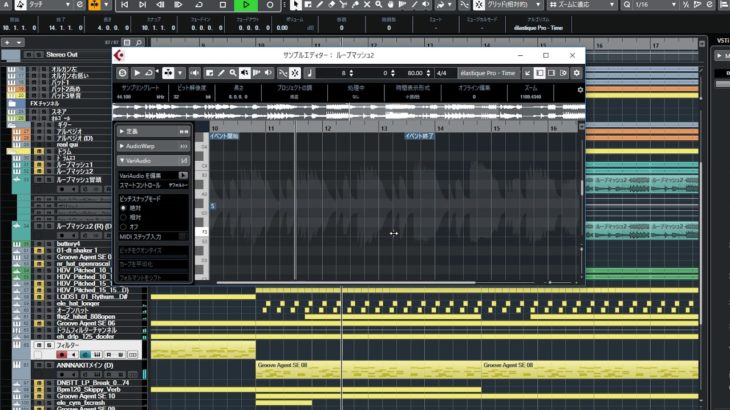Select the Erase tool in main toolbar
The image size is (730, 410).
[x=331, y=5]
